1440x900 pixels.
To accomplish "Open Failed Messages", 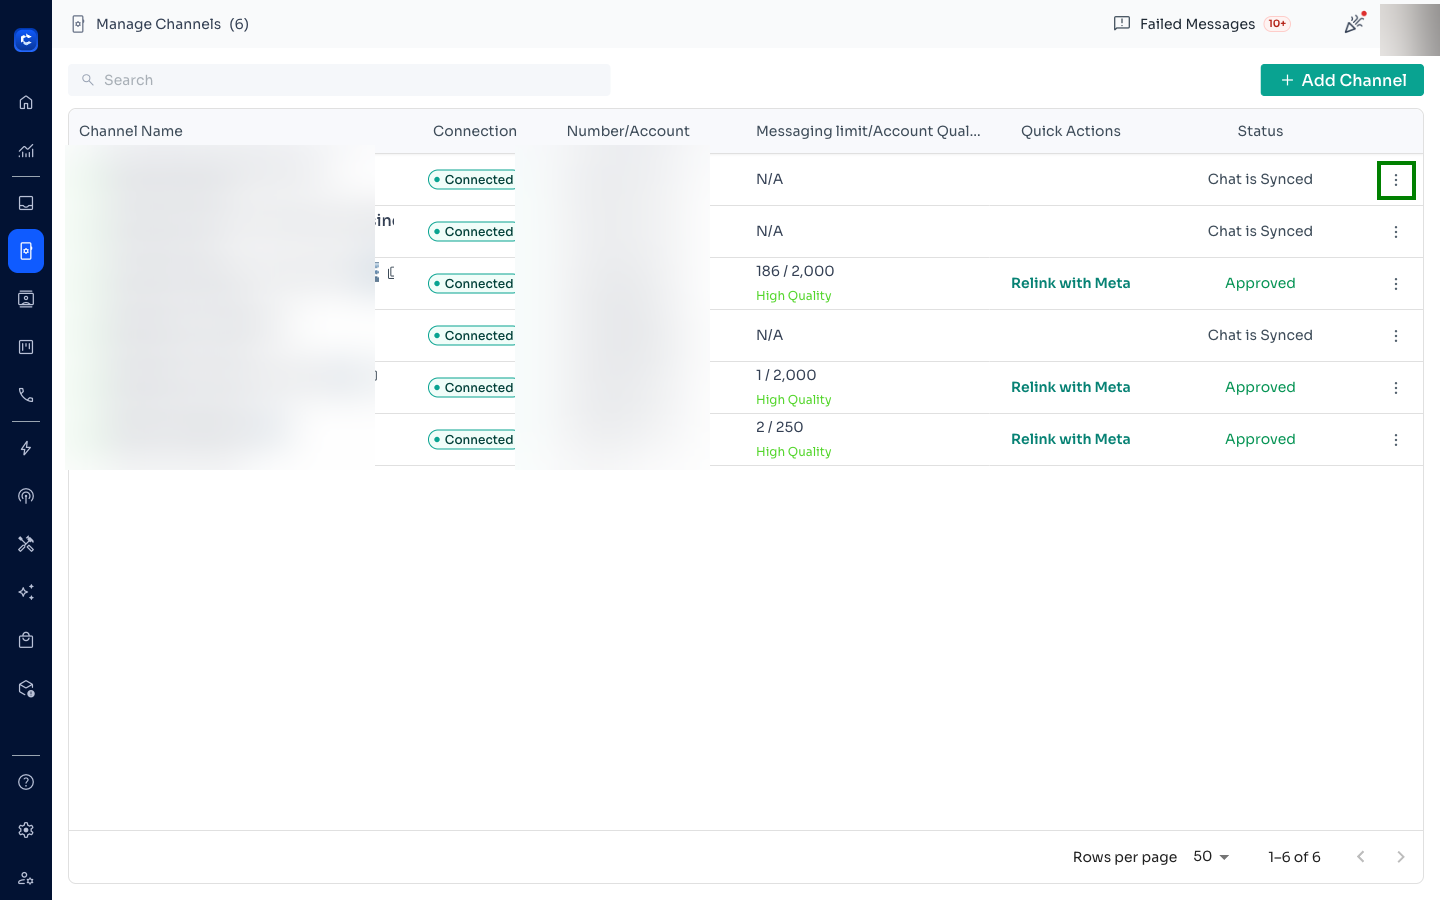I will click(x=1197, y=24).
